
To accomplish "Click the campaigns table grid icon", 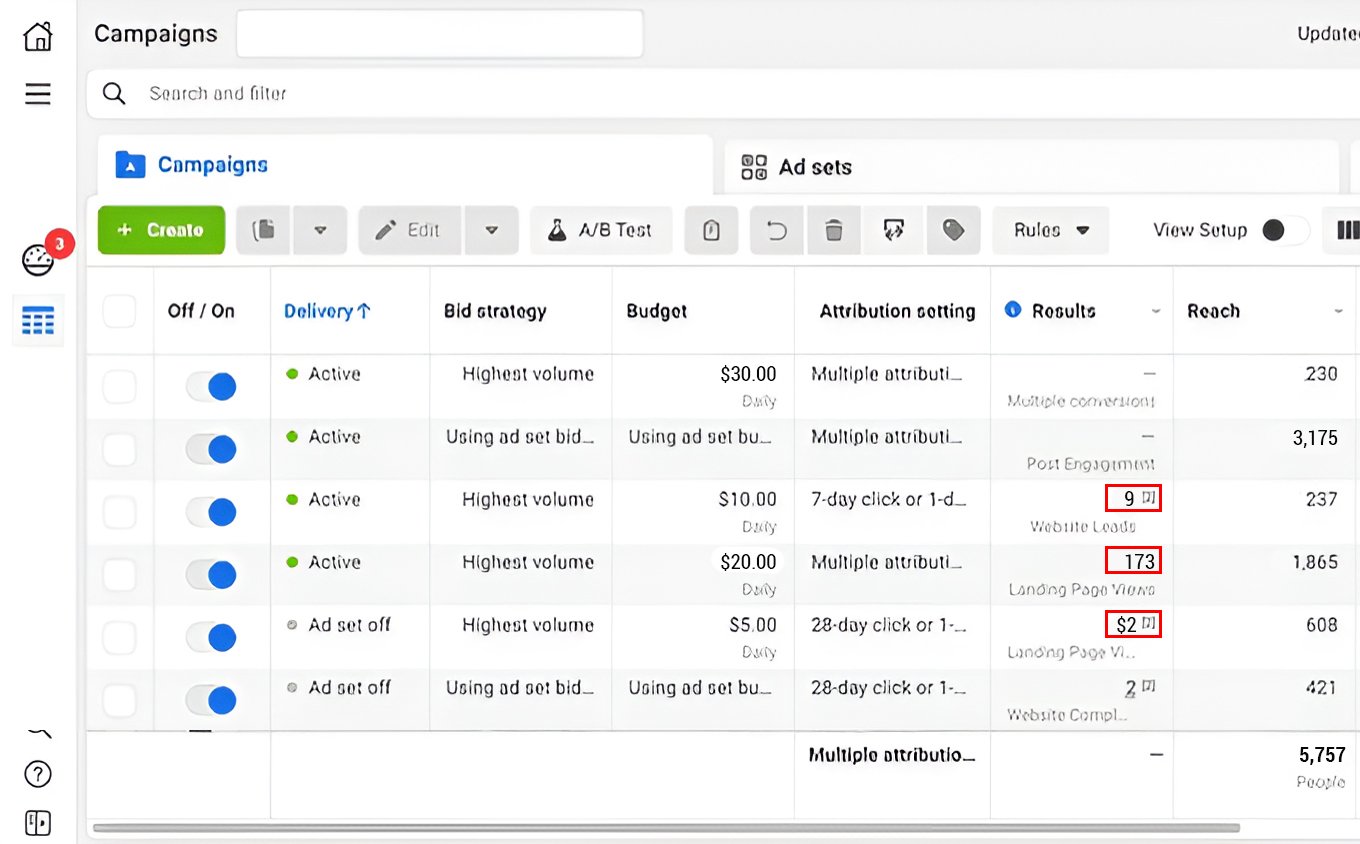I will 38,321.
